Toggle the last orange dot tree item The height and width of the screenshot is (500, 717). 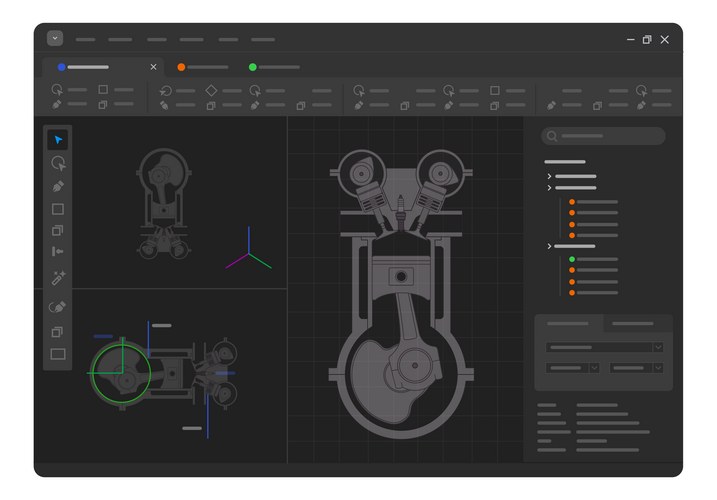tap(572, 293)
